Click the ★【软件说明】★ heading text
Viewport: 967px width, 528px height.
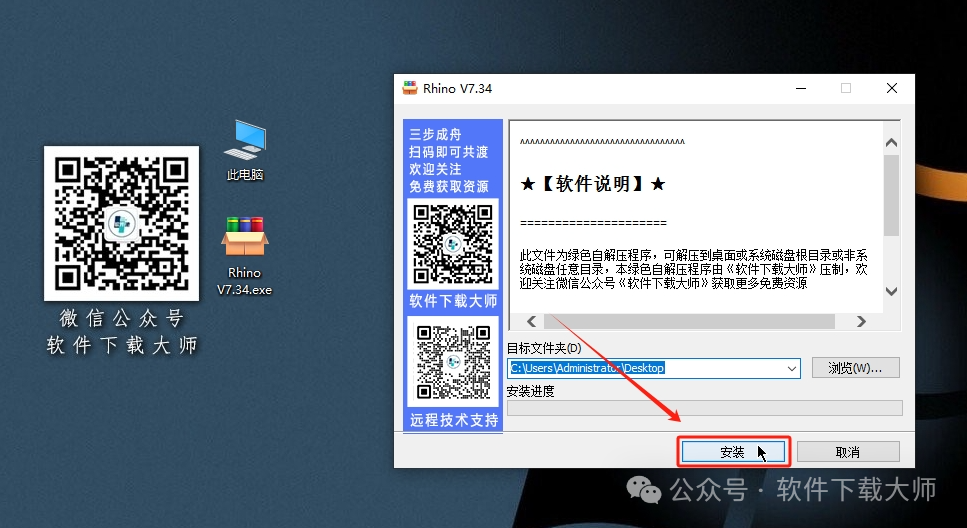coord(593,184)
